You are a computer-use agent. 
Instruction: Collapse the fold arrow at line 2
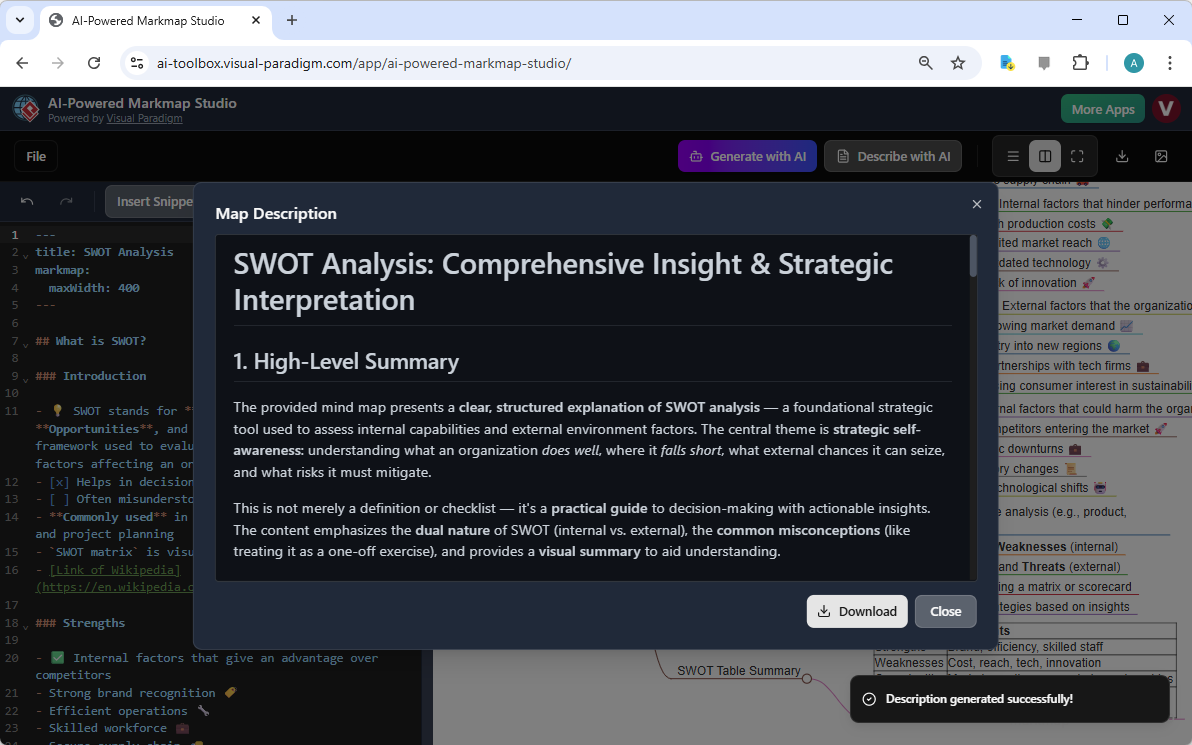pos(26,254)
